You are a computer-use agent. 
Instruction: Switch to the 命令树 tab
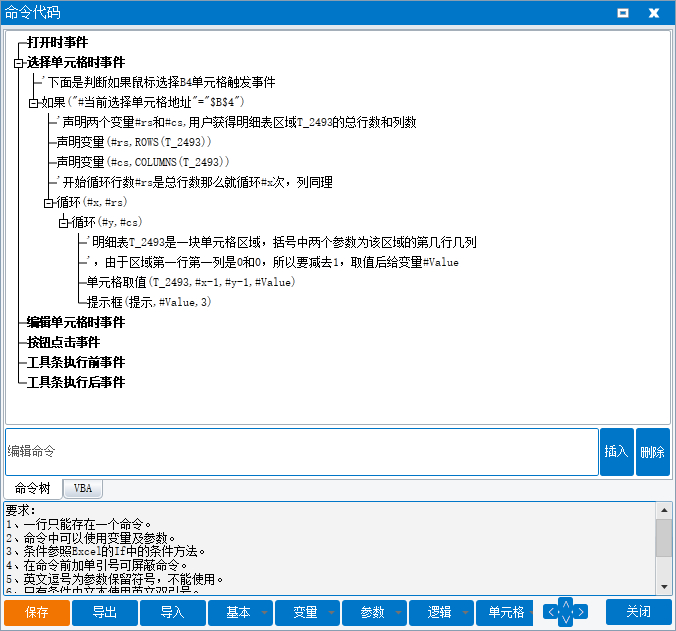point(32,489)
